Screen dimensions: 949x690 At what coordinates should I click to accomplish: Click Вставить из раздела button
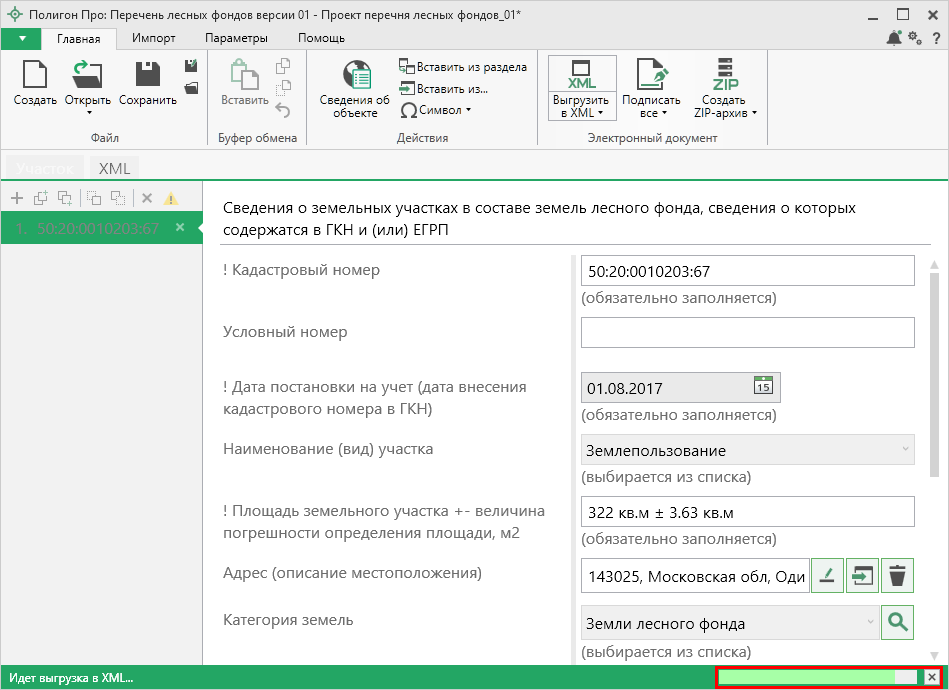click(x=463, y=67)
